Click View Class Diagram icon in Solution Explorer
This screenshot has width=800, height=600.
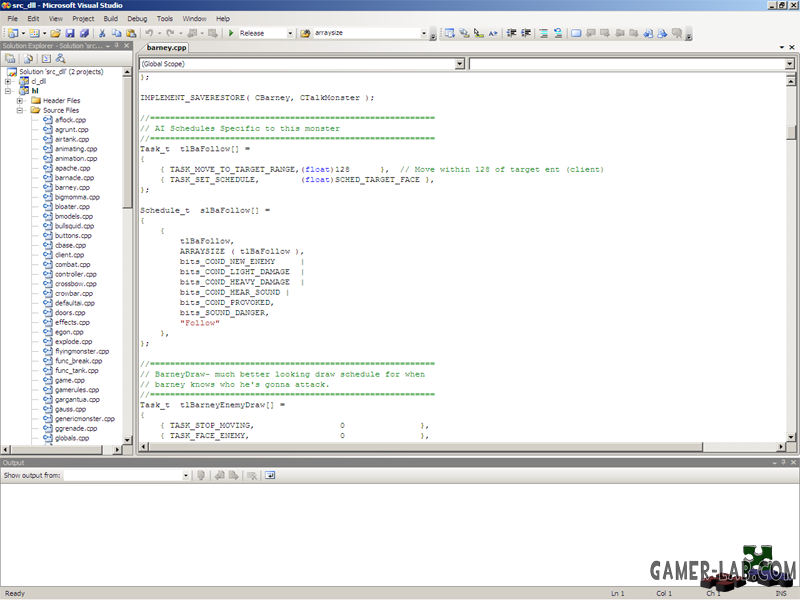[x=61, y=59]
